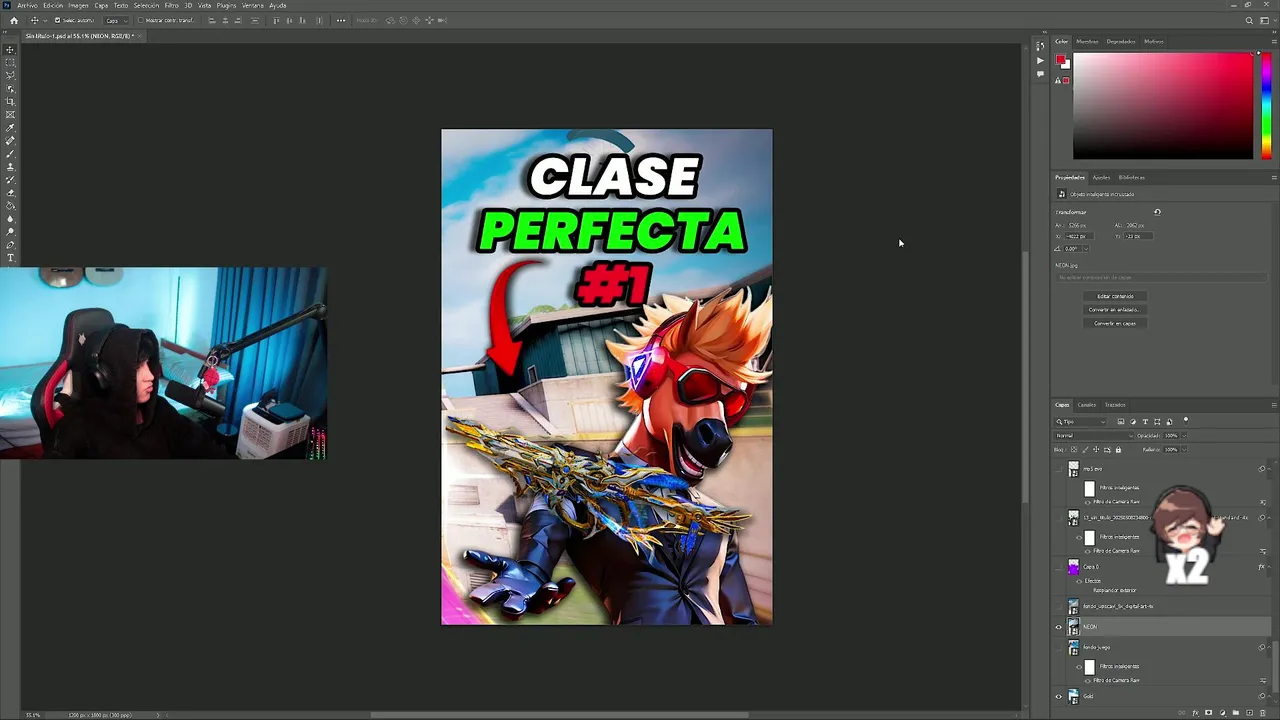Switch to the Ajustes tab
Image resolution: width=1280 pixels, height=720 pixels.
(1101, 177)
